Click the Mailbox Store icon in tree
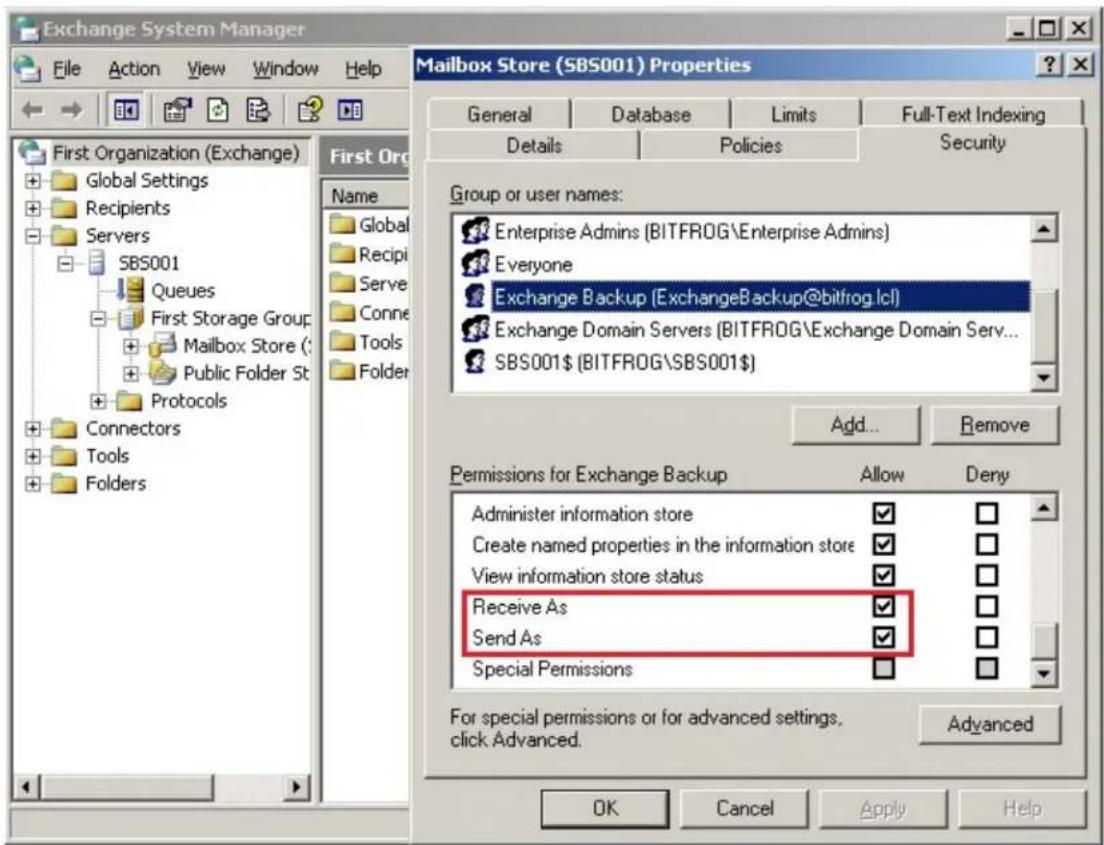Screen dimensions: 1104x845 pyautogui.click(x=163, y=346)
